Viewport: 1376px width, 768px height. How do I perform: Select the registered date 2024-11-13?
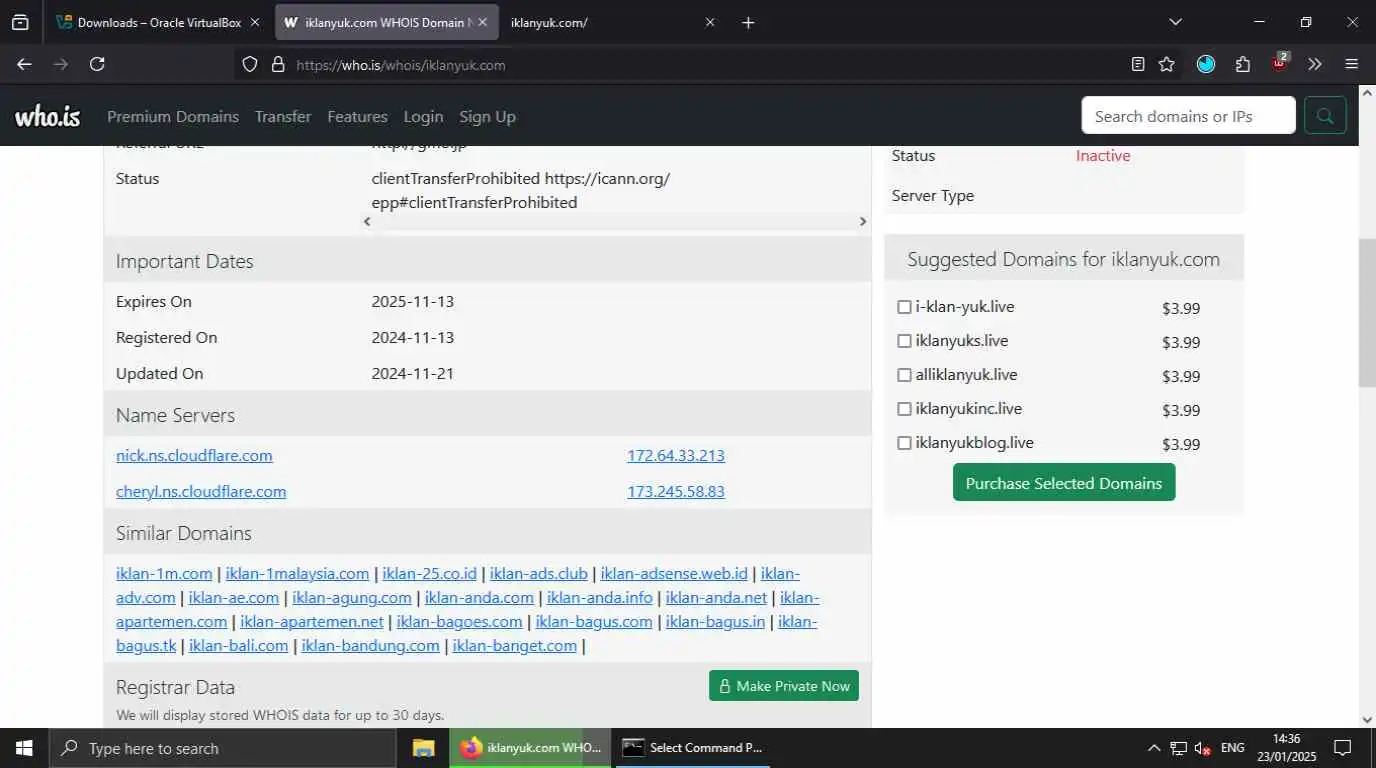413,337
